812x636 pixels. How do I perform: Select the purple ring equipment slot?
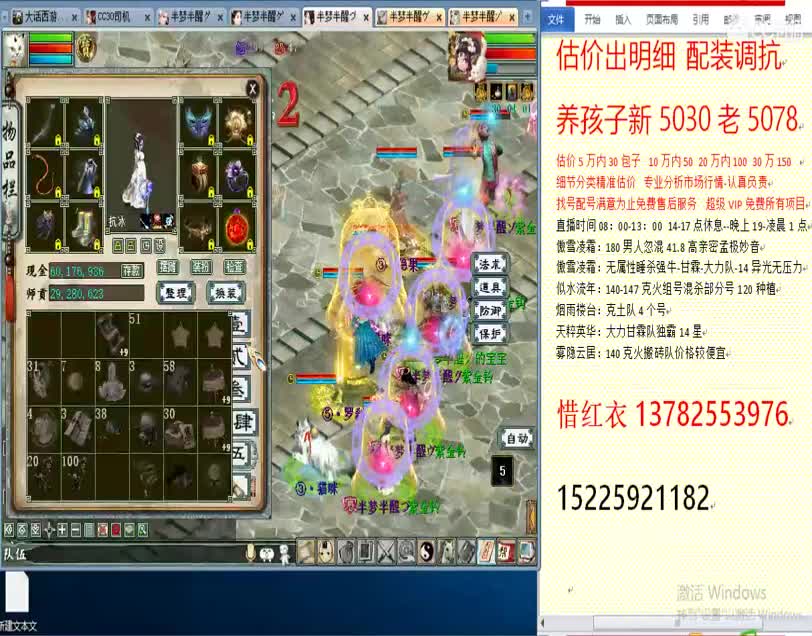[238, 175]
